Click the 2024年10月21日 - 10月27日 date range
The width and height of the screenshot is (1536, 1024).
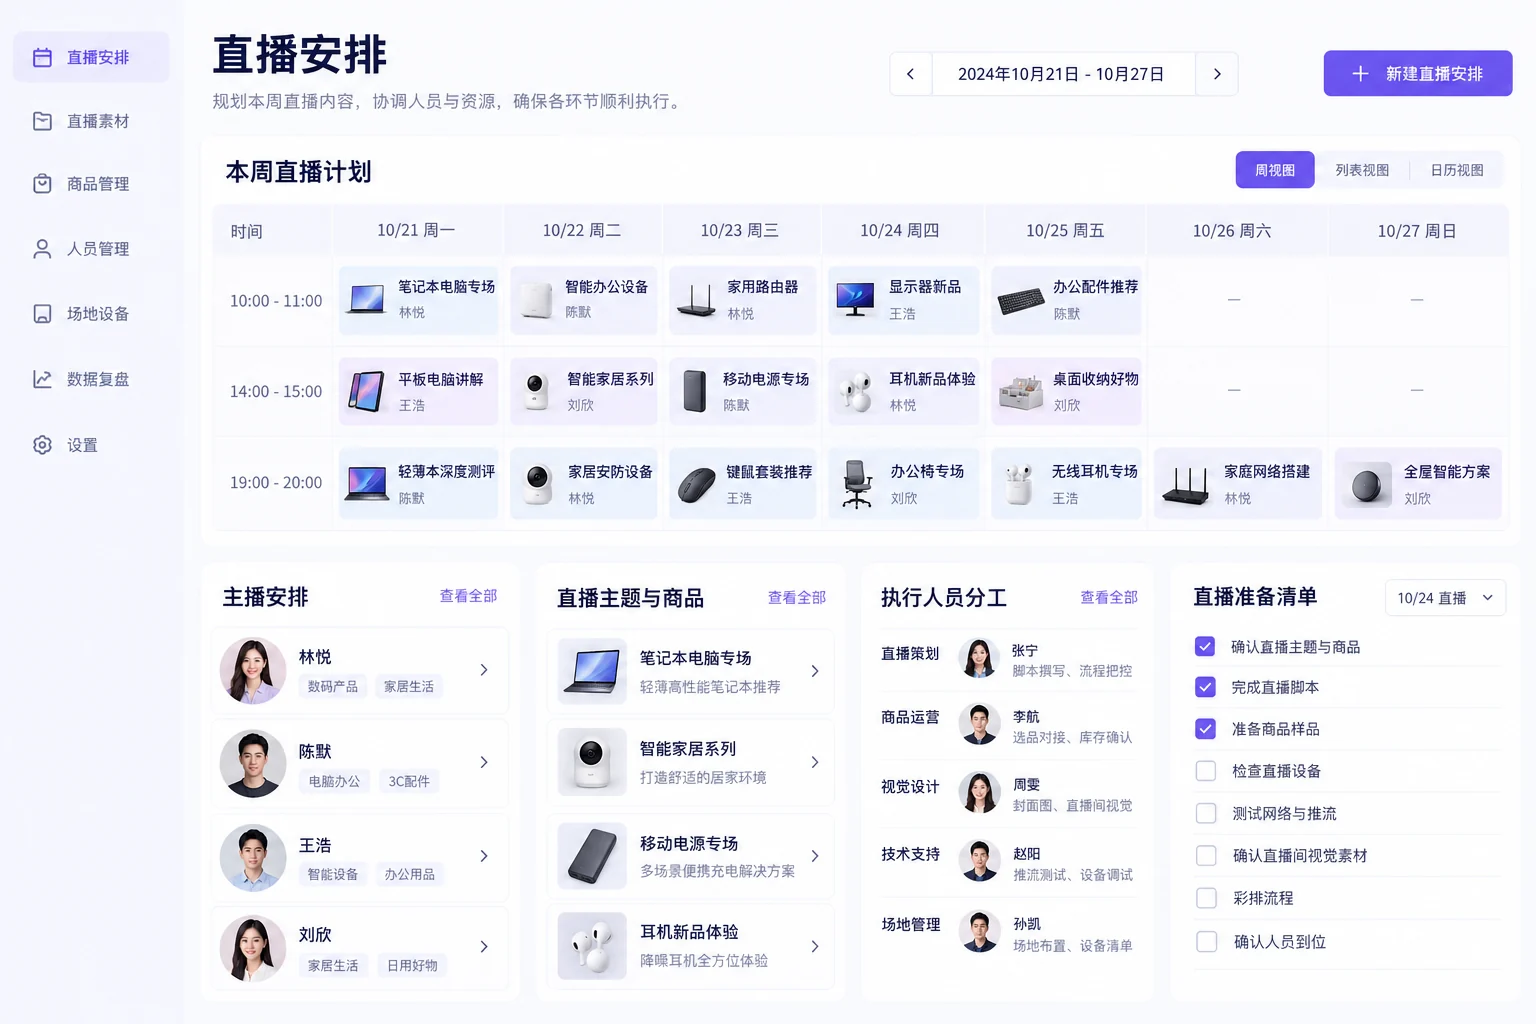[1061, 74]
